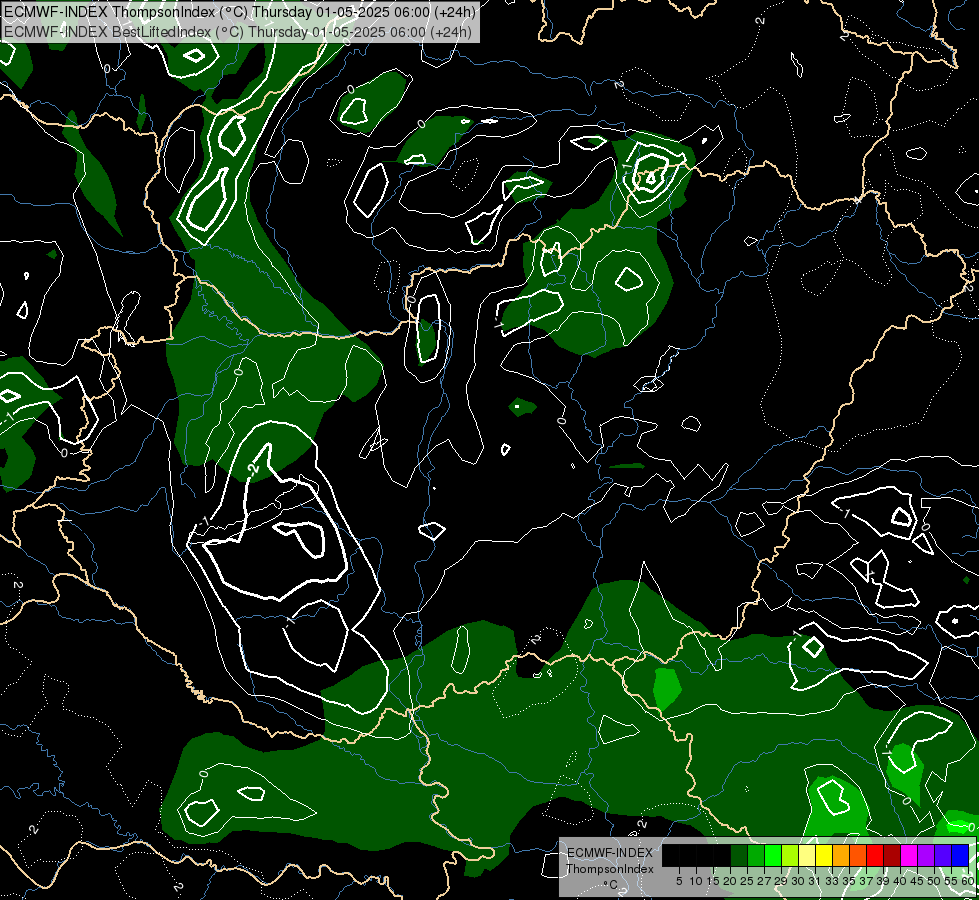Click the legend tick value 40

coord(900,881)
